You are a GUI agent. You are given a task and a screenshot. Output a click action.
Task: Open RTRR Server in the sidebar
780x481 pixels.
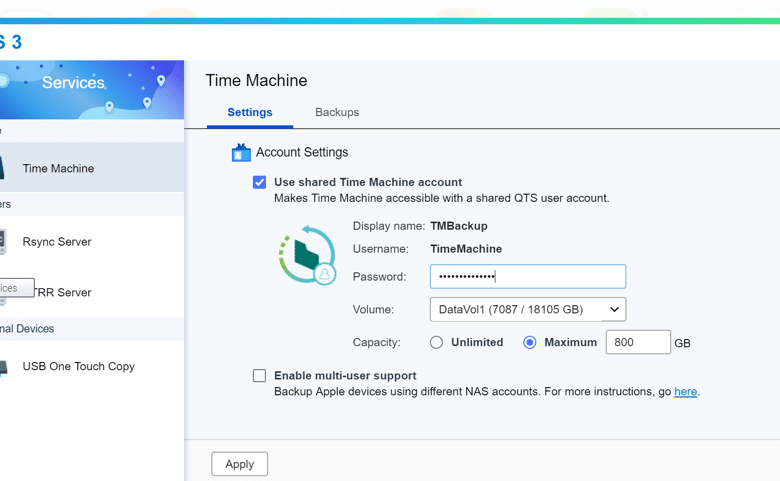pyautogui.click(x=92, y=292)
